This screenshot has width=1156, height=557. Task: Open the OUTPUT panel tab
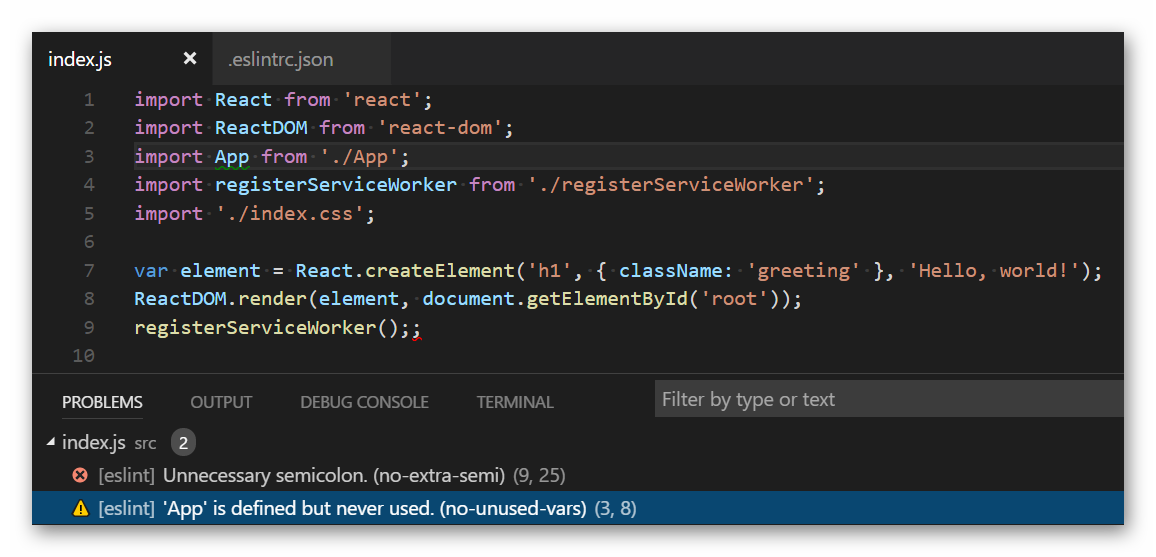[x=221, y=402]
